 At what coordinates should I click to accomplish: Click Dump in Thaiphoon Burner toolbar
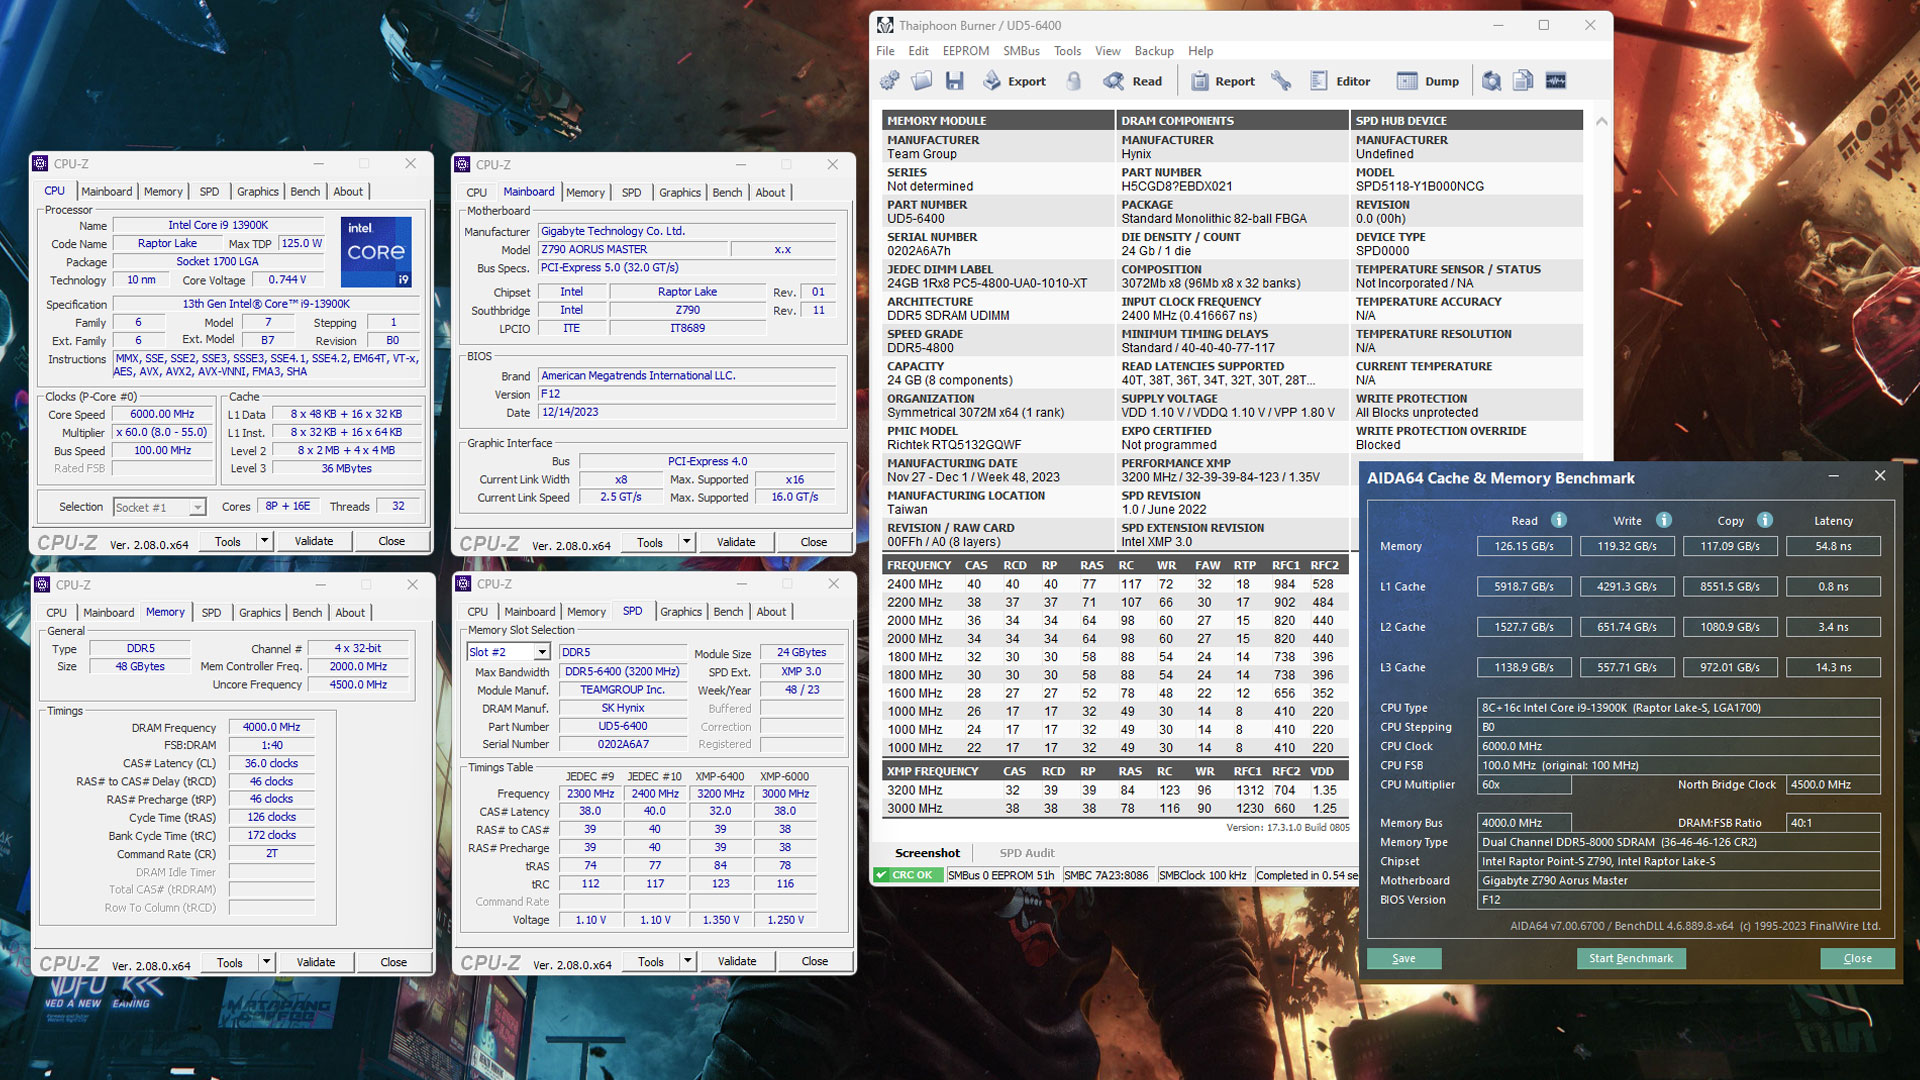point(1428,81)
